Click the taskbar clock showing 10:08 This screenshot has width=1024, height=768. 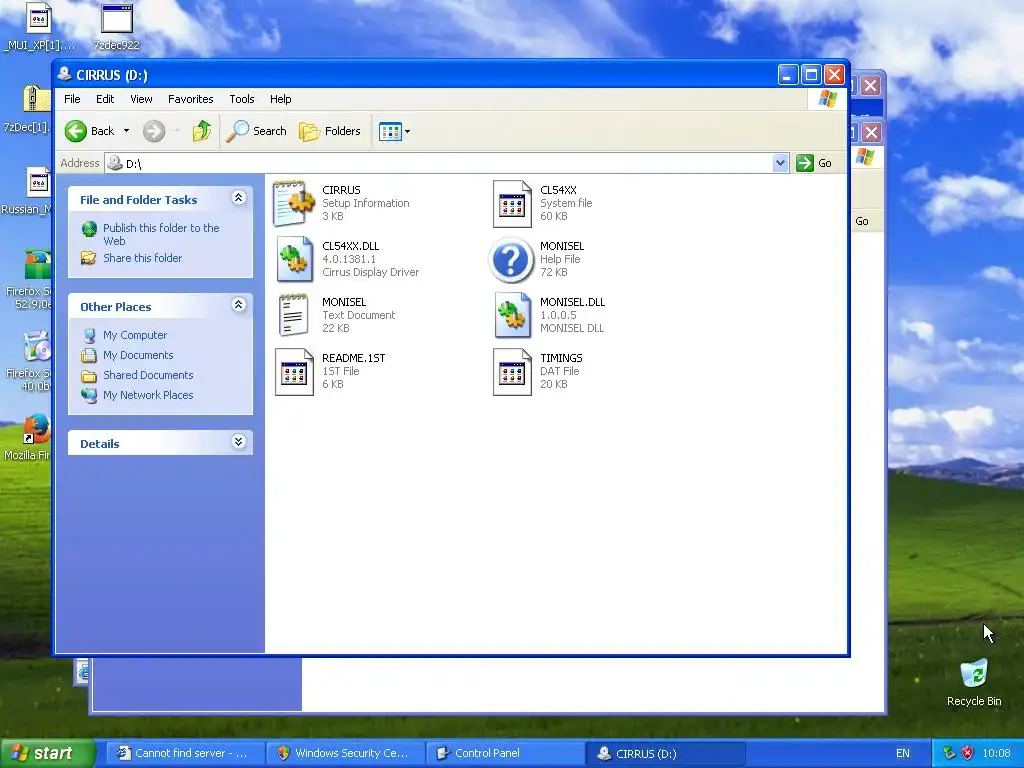tap(996, 753)
